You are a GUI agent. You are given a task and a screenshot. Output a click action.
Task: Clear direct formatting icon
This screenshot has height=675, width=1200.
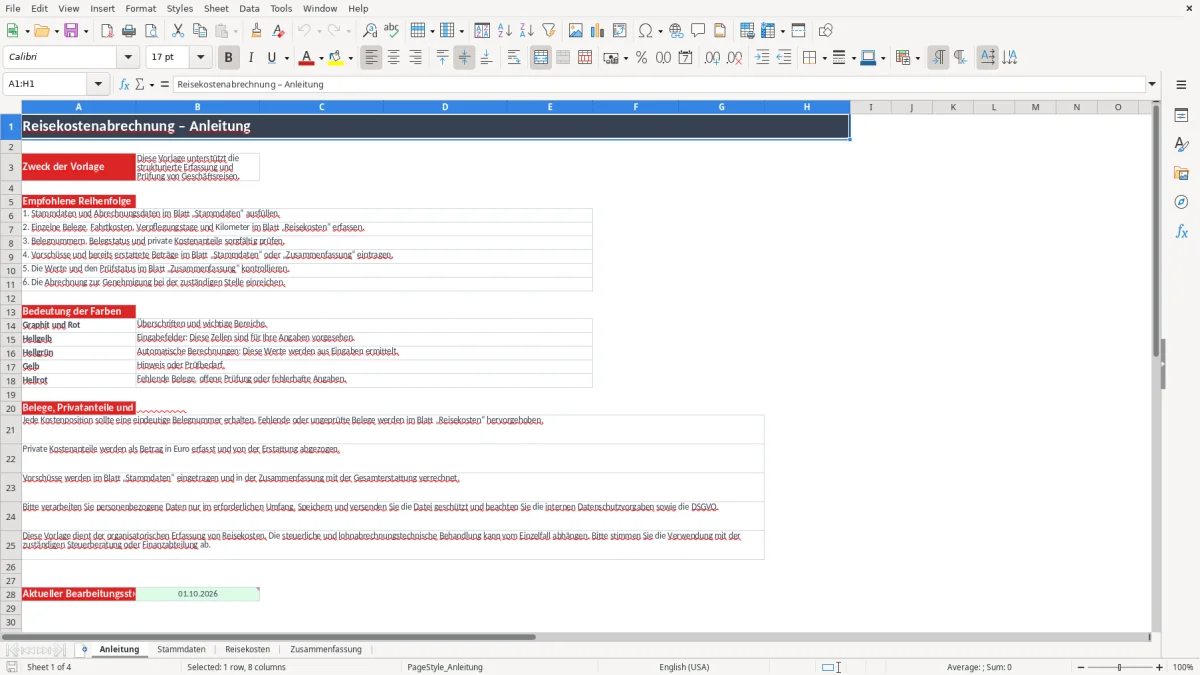pos(279,31)
